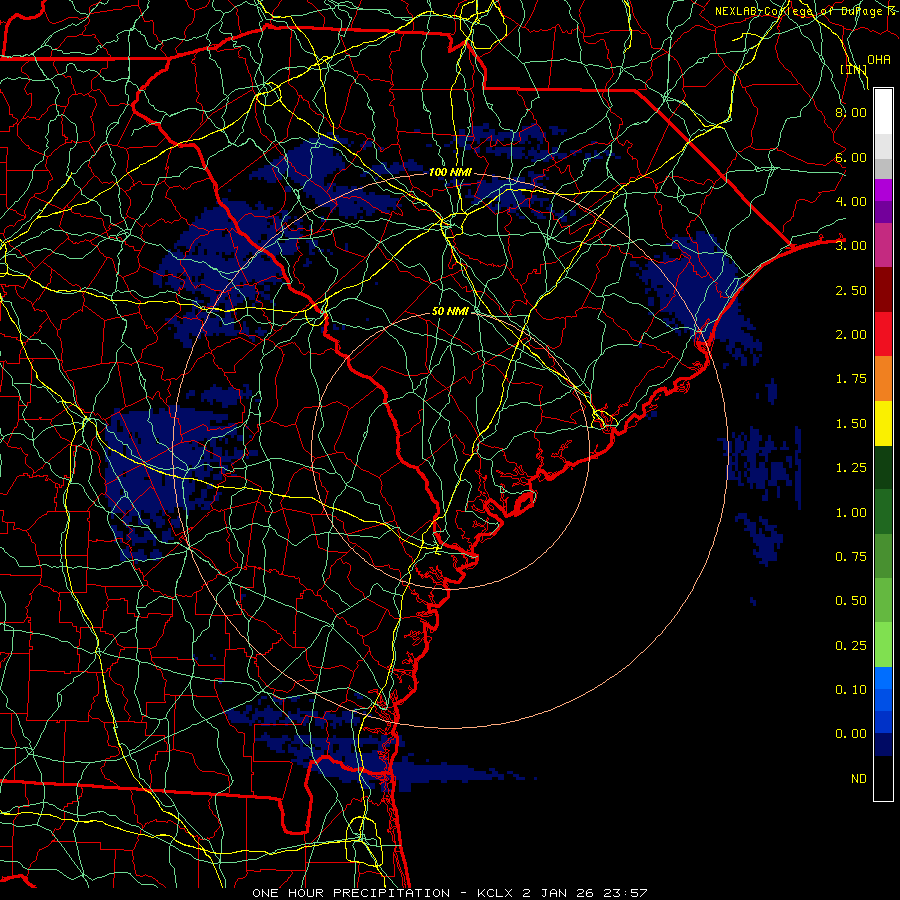Click the 50 NMI range ring label
The height and width of the screenshot is (900, 900).
point(450,311)
